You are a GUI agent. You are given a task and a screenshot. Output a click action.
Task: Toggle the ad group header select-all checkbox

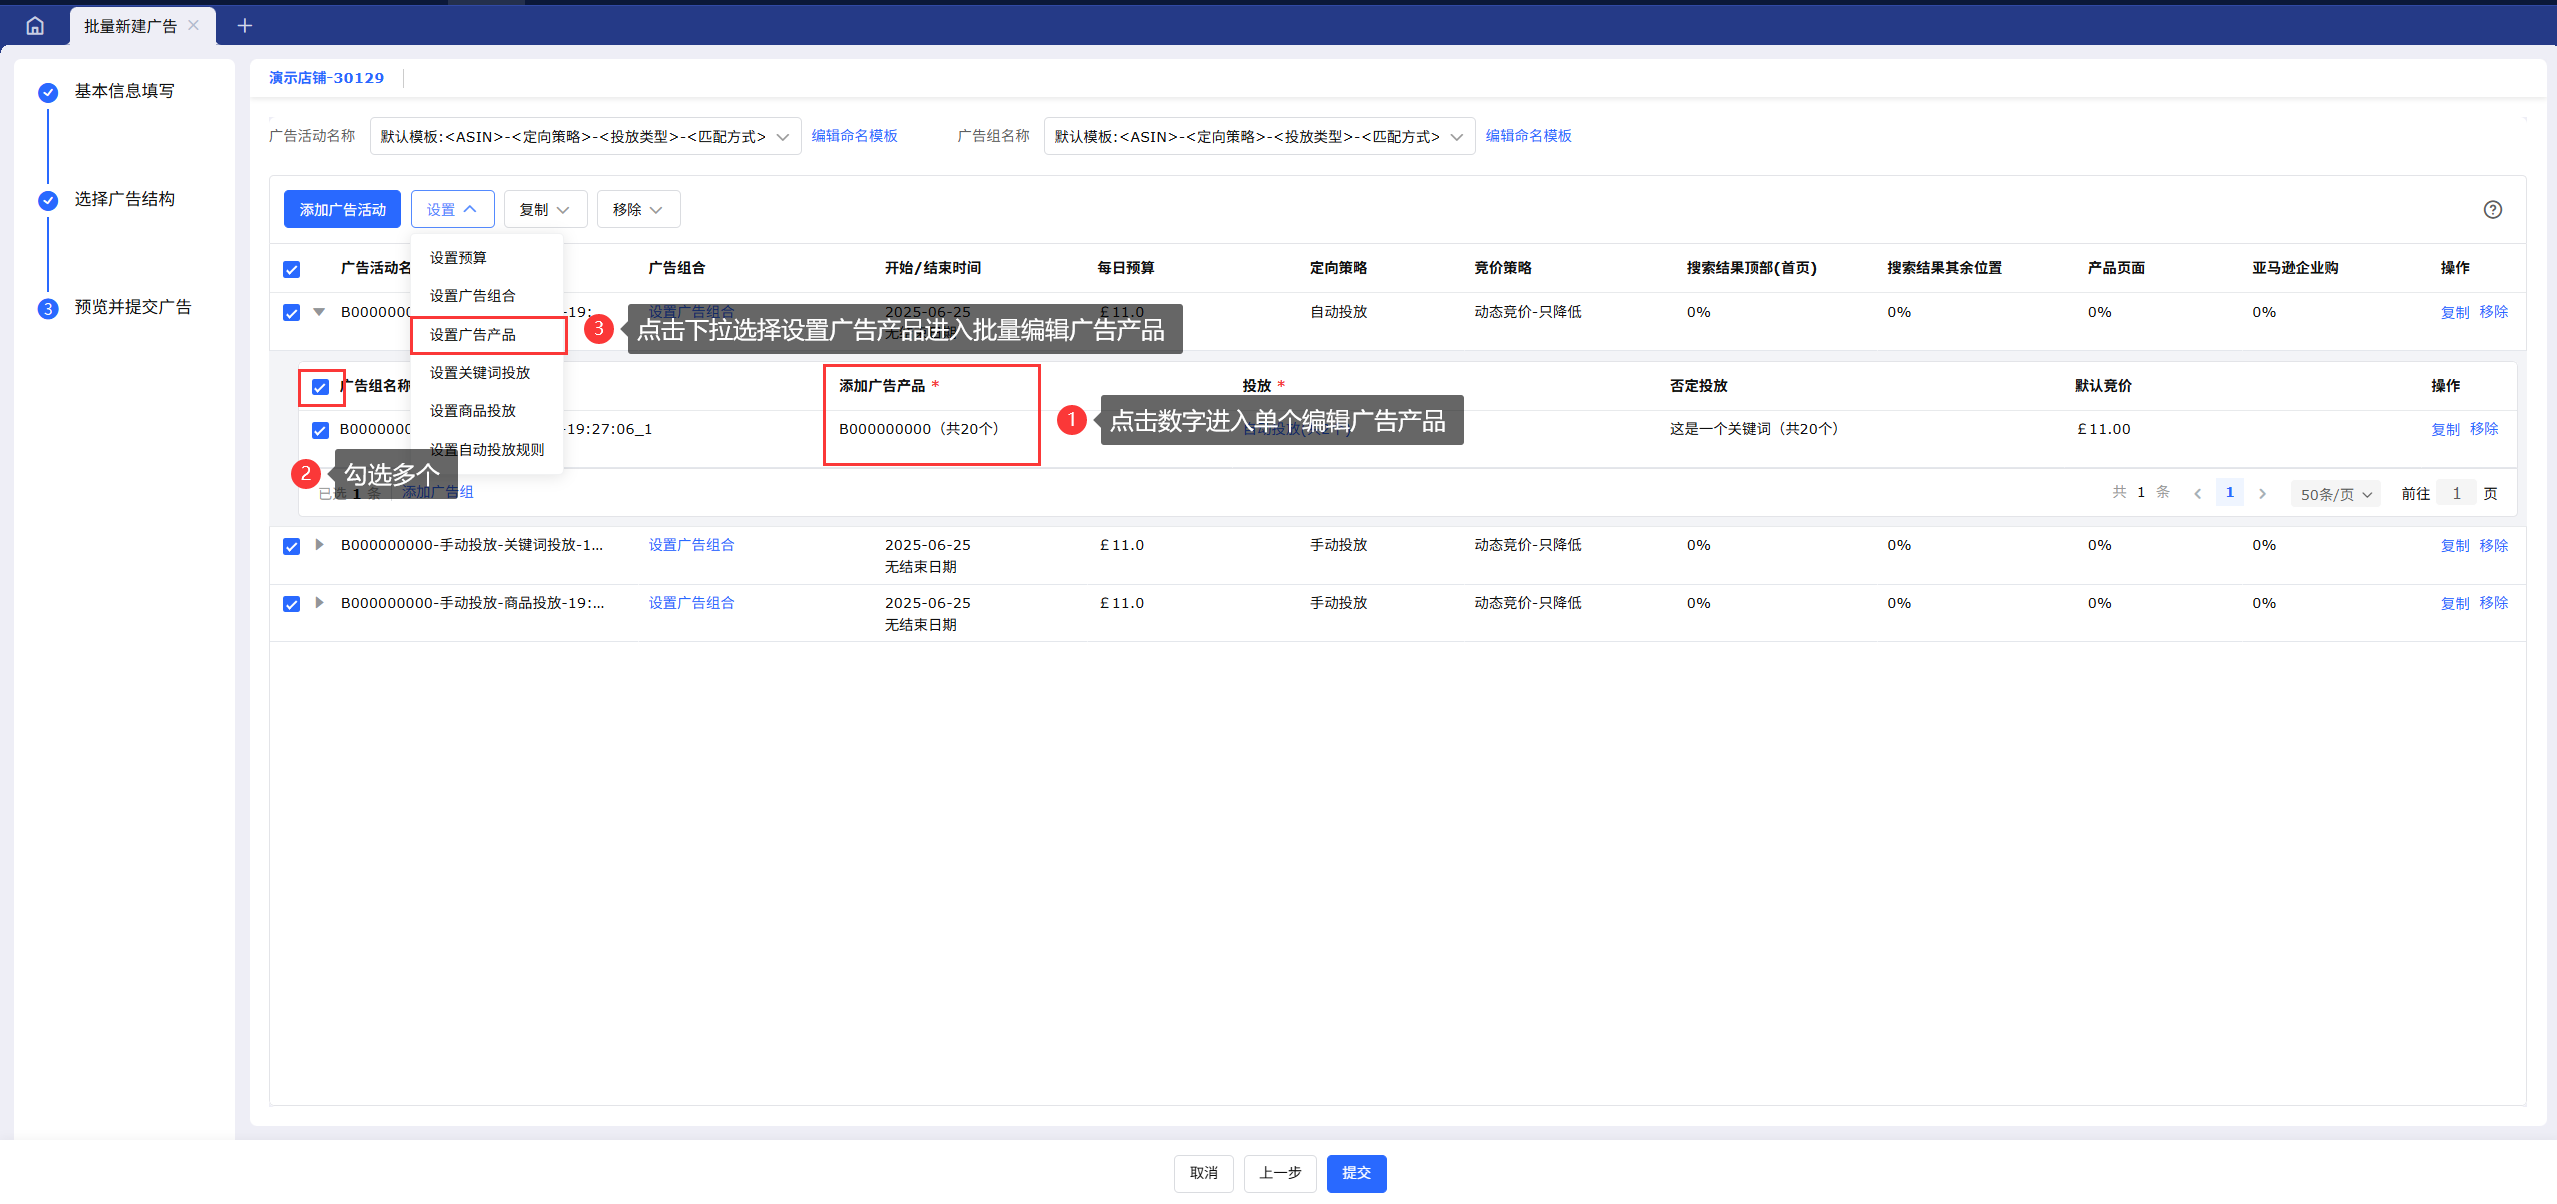point(320,387)
